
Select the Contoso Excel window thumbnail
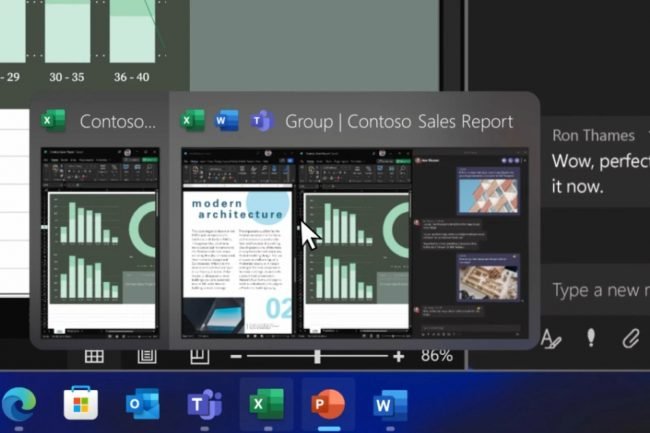pos(100,240)
